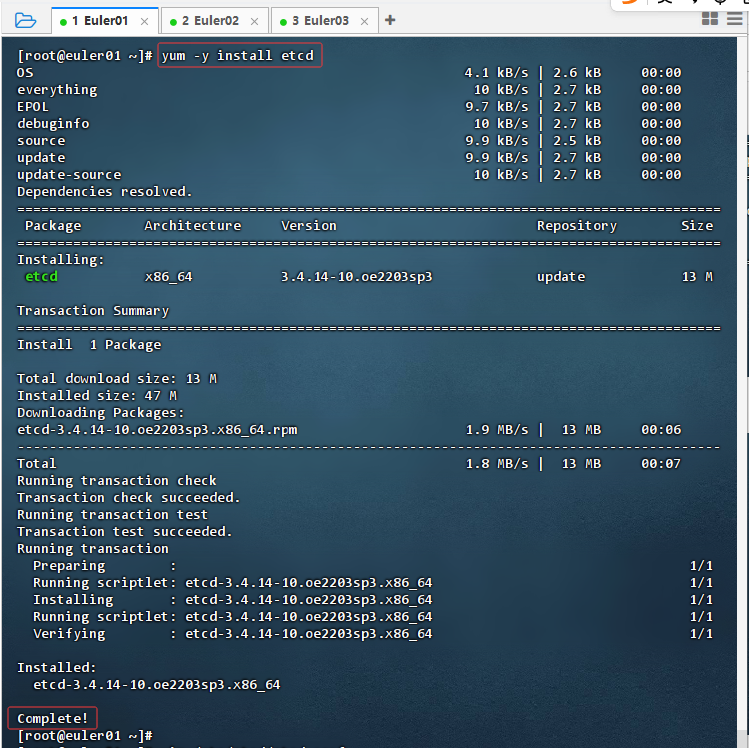
Task: Click 'Repository' column header
Action: (x=577, y=225)
